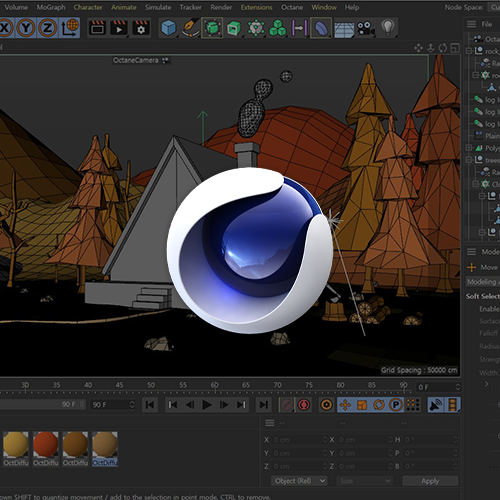Select the Spline Pen tool
The image size is (500, 500).
pos(190,28)
